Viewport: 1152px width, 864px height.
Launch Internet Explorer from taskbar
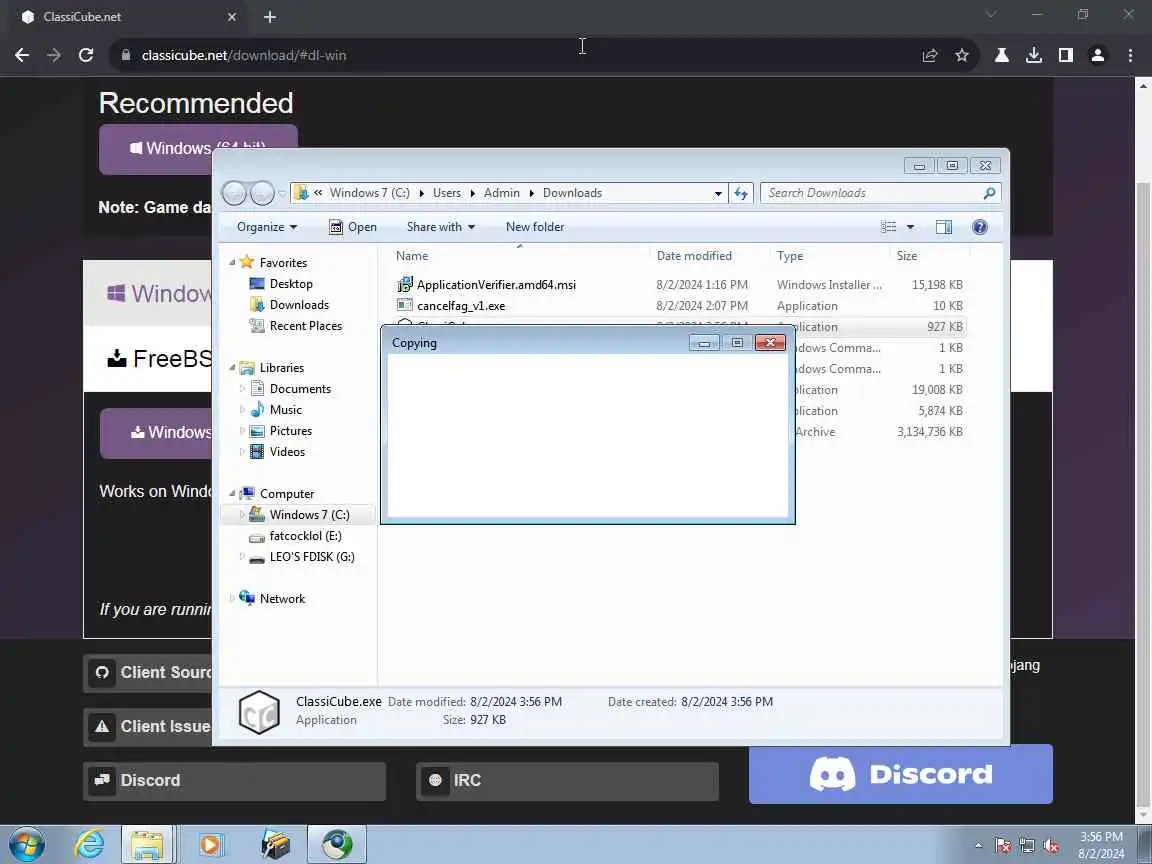click(x=90, y=845)
